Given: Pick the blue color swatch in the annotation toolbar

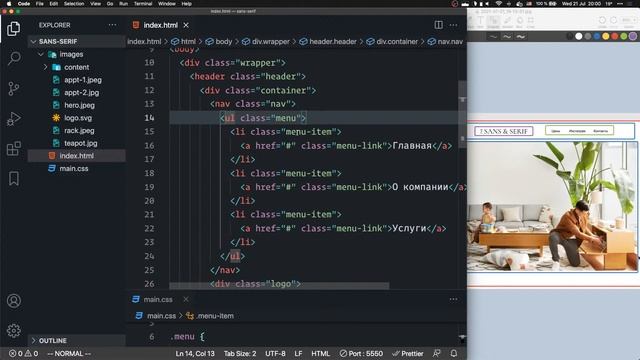Looking at the screenshot, I should (597, 36).
